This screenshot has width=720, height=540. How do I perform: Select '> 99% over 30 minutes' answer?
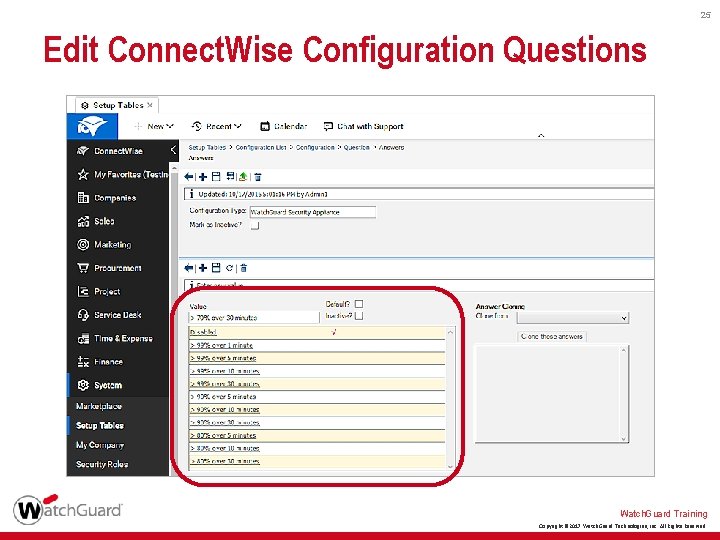(x=317, y=384)
